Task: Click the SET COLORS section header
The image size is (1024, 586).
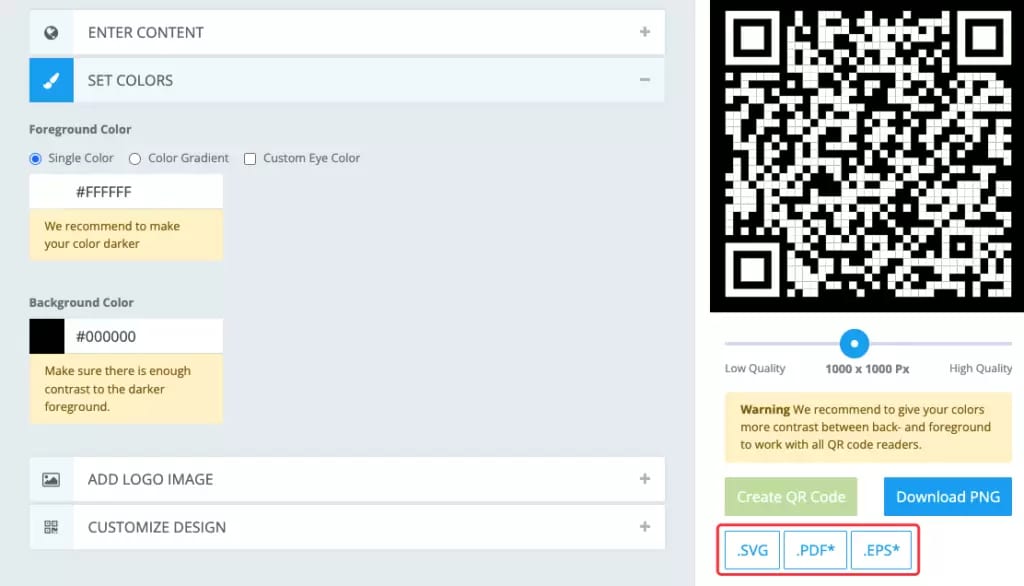Action: click(x=347, y=80)
